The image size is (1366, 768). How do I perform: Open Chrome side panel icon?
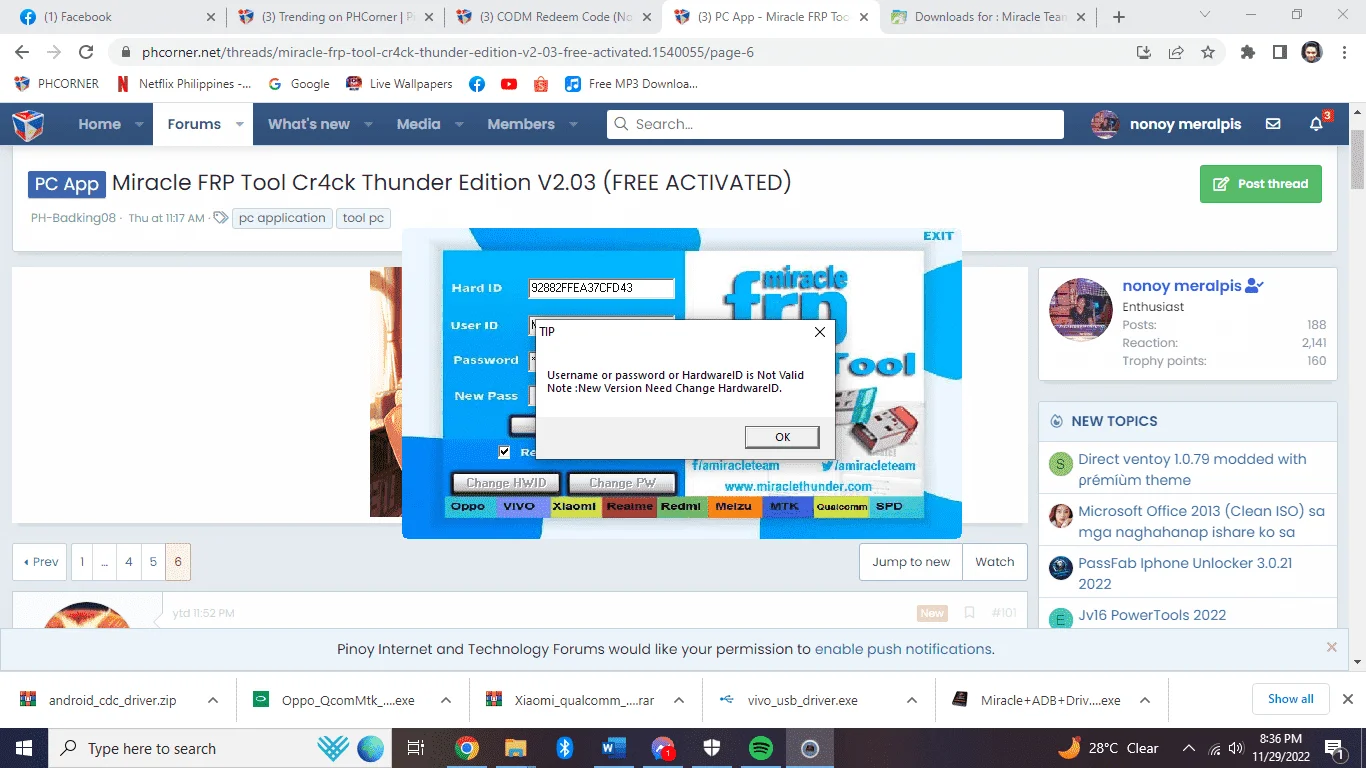[x=1279, y=52]
